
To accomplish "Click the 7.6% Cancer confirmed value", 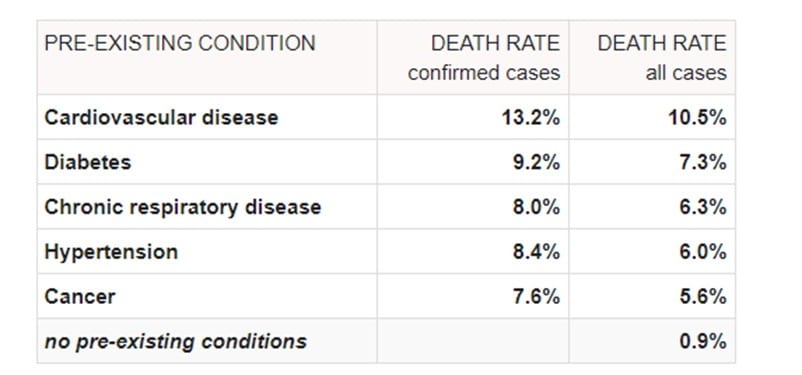I will point(537,297).
